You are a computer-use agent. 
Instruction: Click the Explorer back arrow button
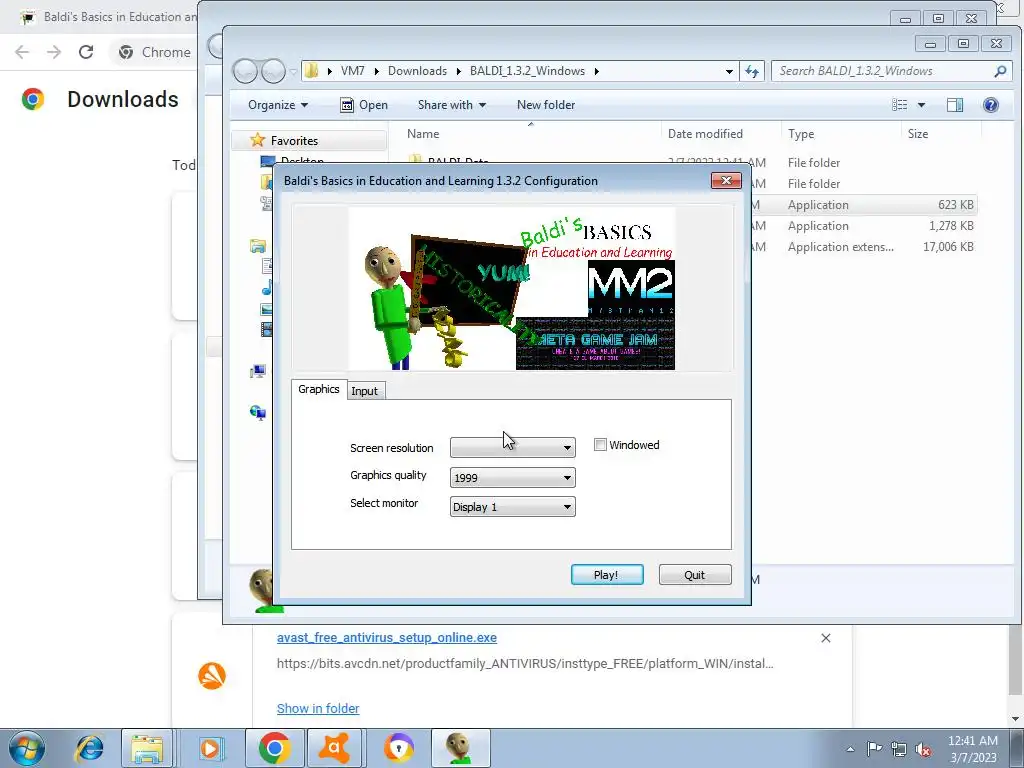click(246, 71)
